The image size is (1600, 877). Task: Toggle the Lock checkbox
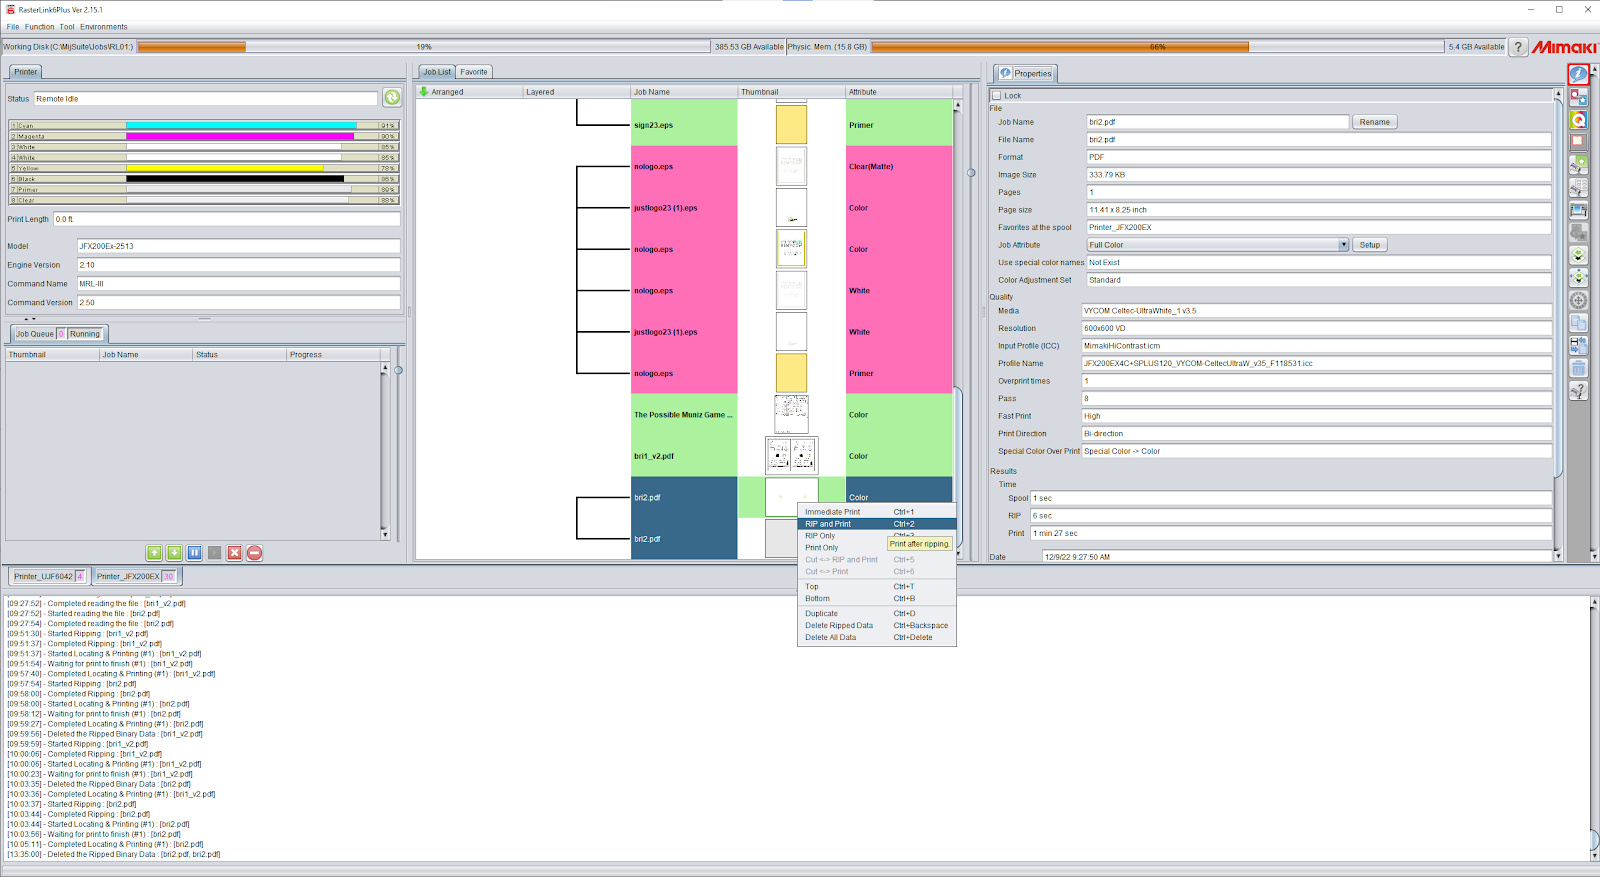996,96
